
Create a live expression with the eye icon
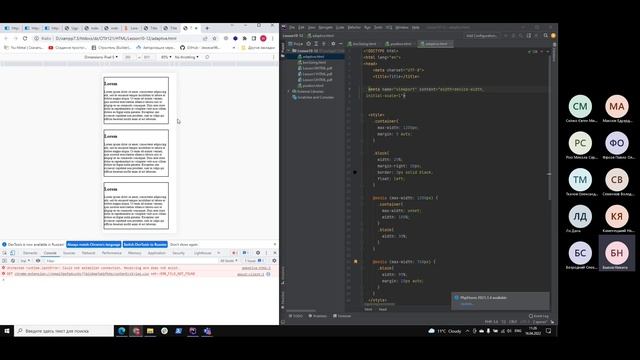pos(38,261)
